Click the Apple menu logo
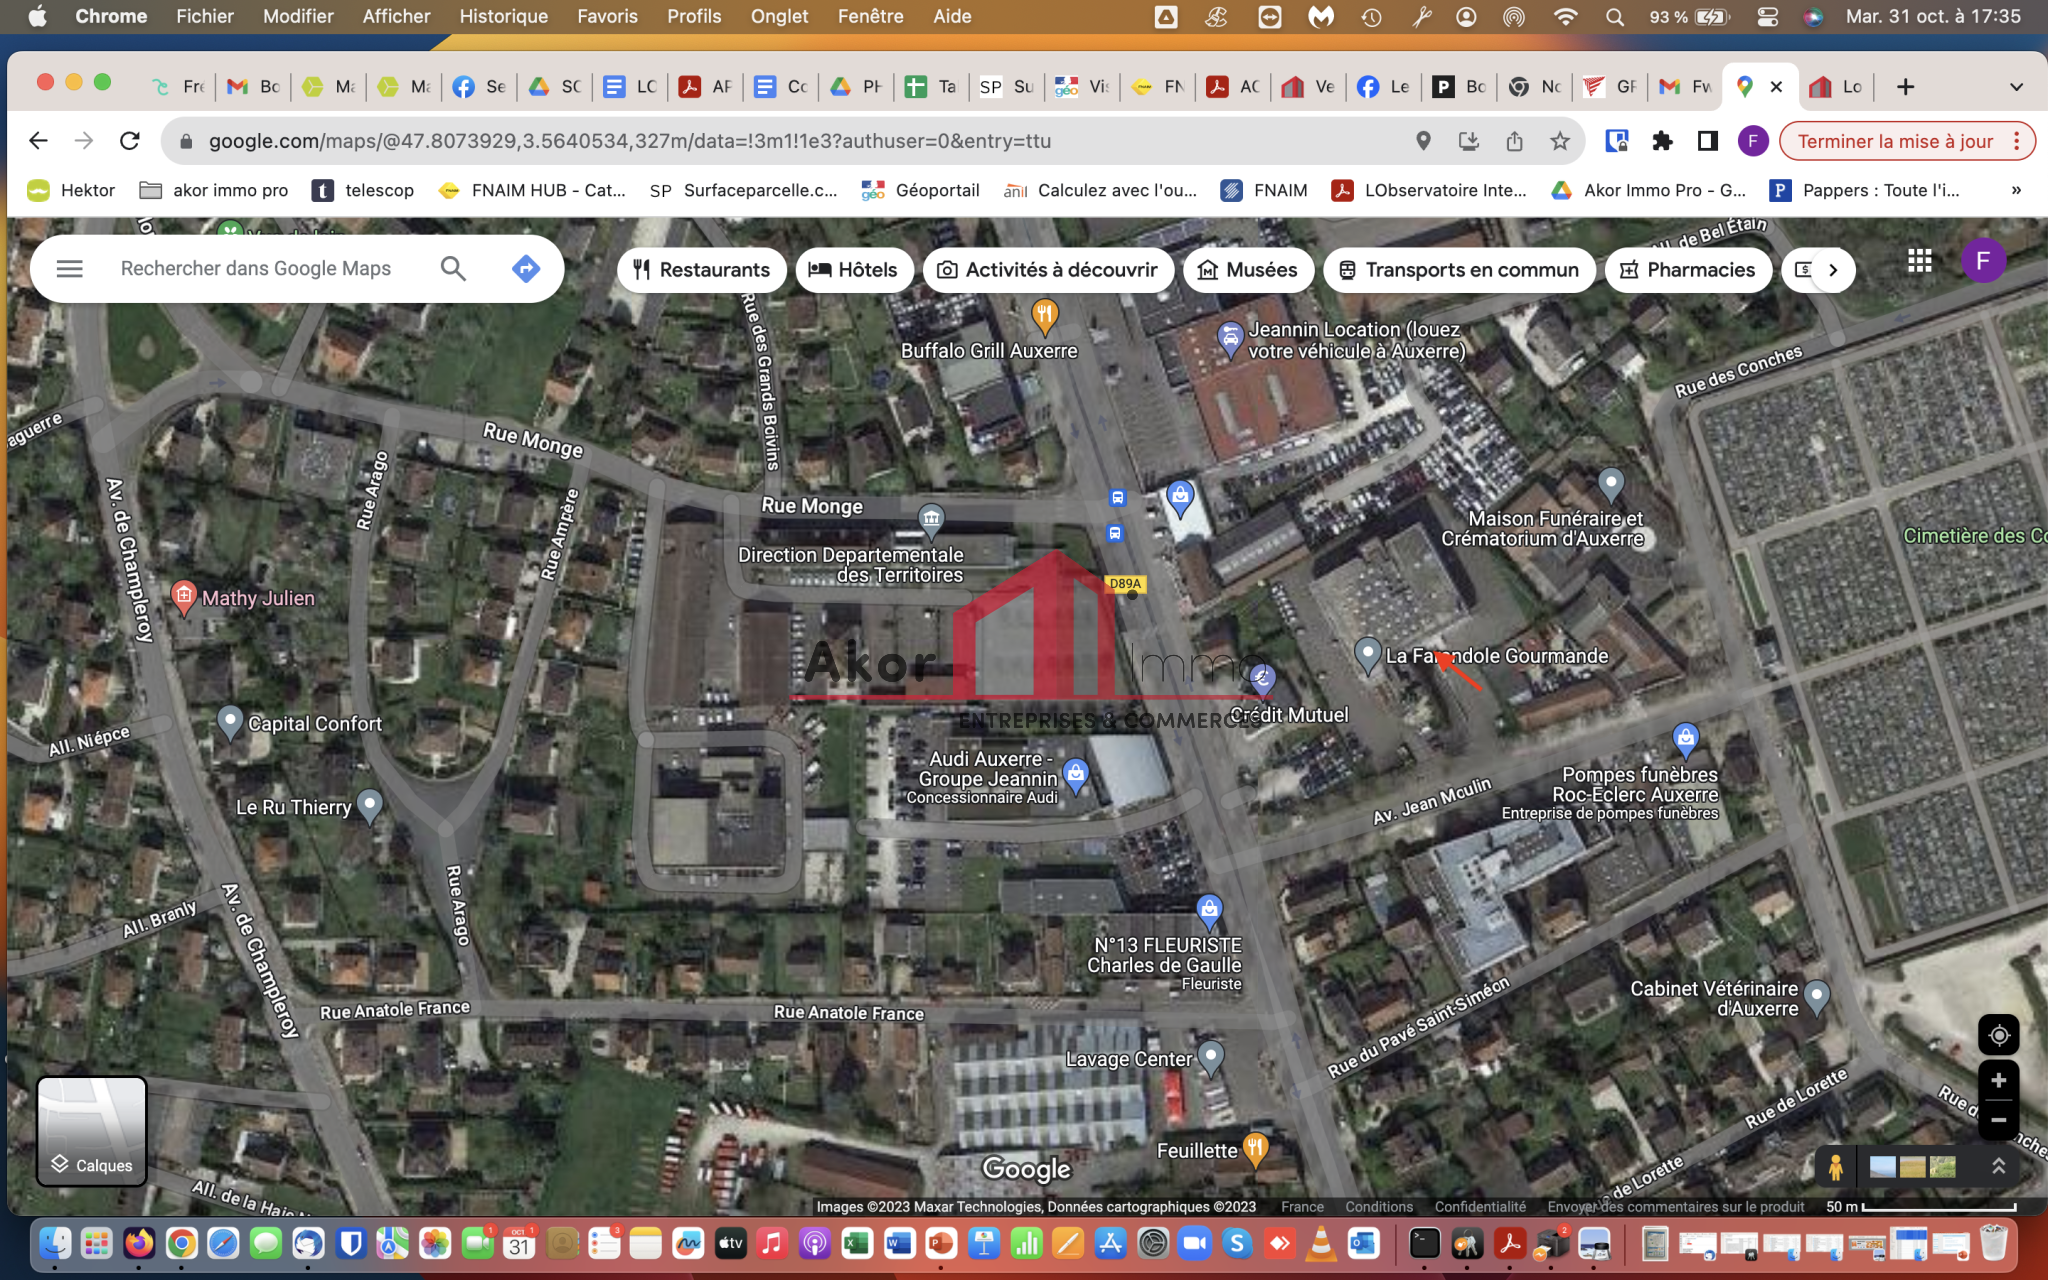Screen dimensions: 2048x1280 37,16
